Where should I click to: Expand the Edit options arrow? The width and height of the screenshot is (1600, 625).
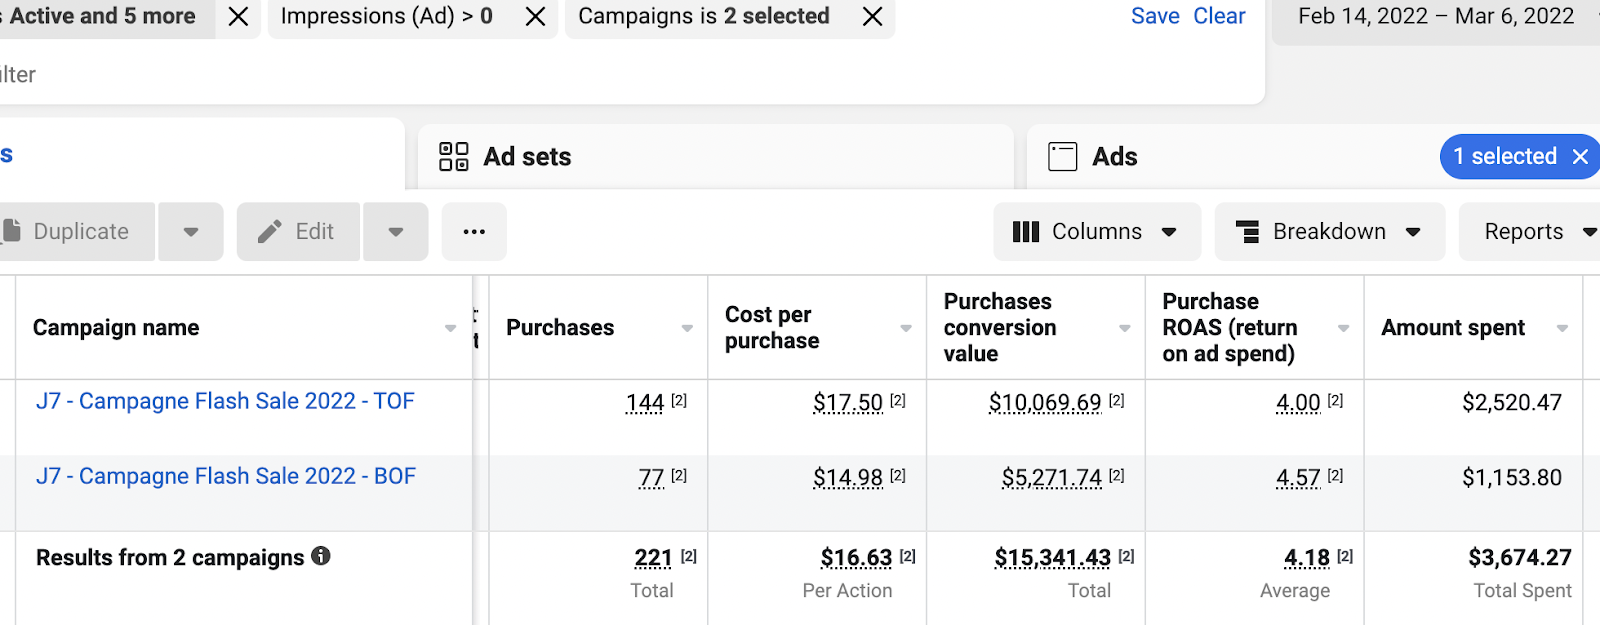pyautogui.click(x=396, y=232)
